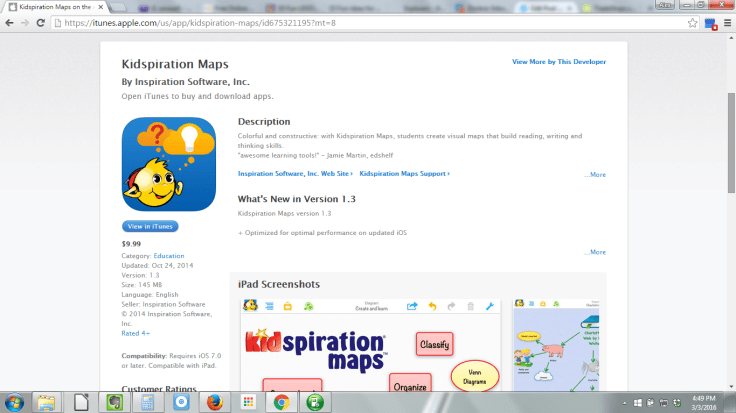
Task: Open Kidspiration Maps Support link
Action: tap(404, 174)
